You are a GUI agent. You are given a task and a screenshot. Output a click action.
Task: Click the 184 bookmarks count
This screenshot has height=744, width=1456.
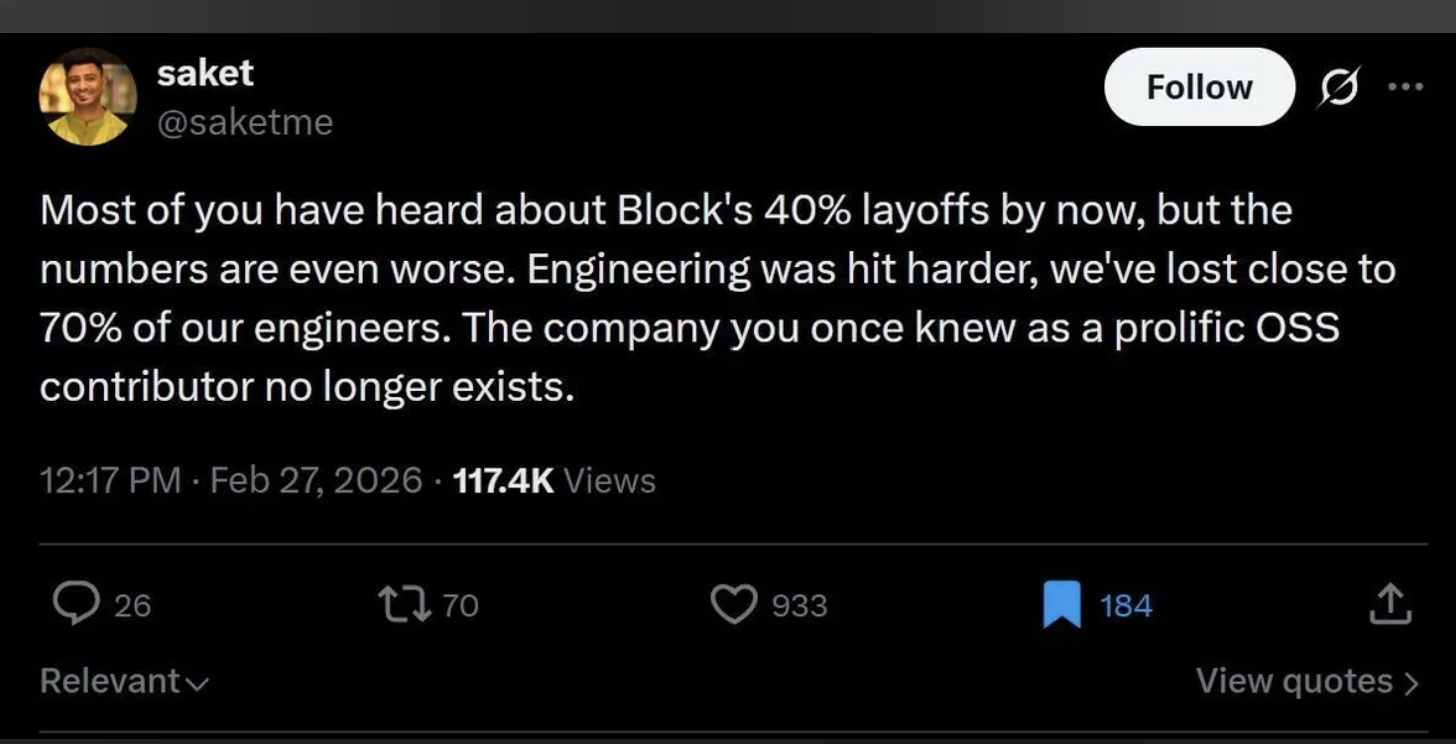[1126, 606]
